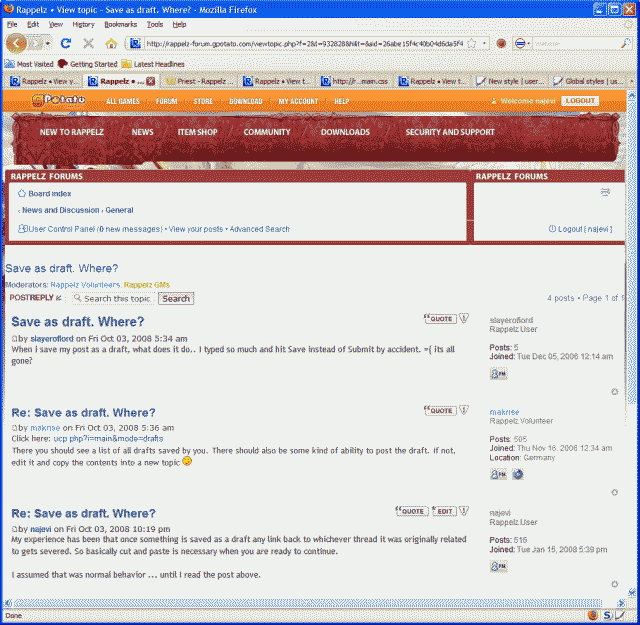The height and width of the screenshot is (625, 640).
Task: Go to News and Discussion breadcrumb
Action: point(60,210)
